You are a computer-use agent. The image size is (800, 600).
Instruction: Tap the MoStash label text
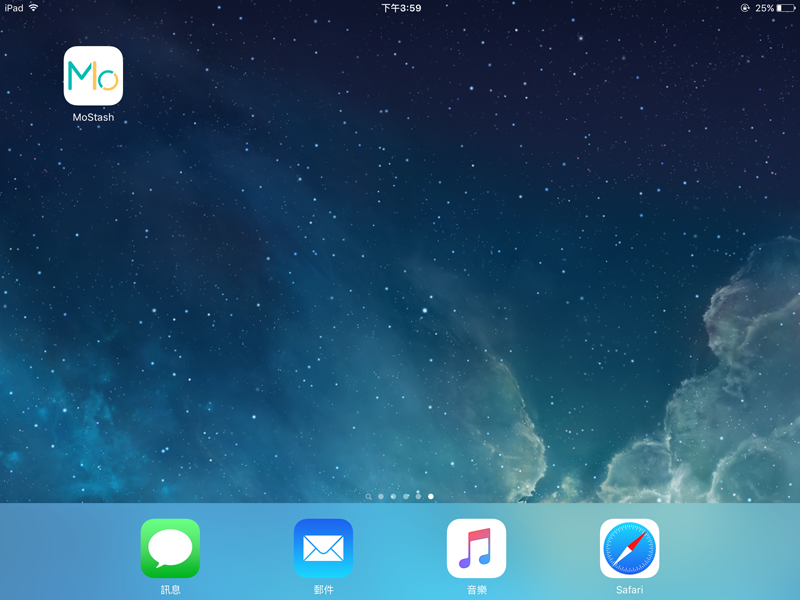click(x=93, y=117)
